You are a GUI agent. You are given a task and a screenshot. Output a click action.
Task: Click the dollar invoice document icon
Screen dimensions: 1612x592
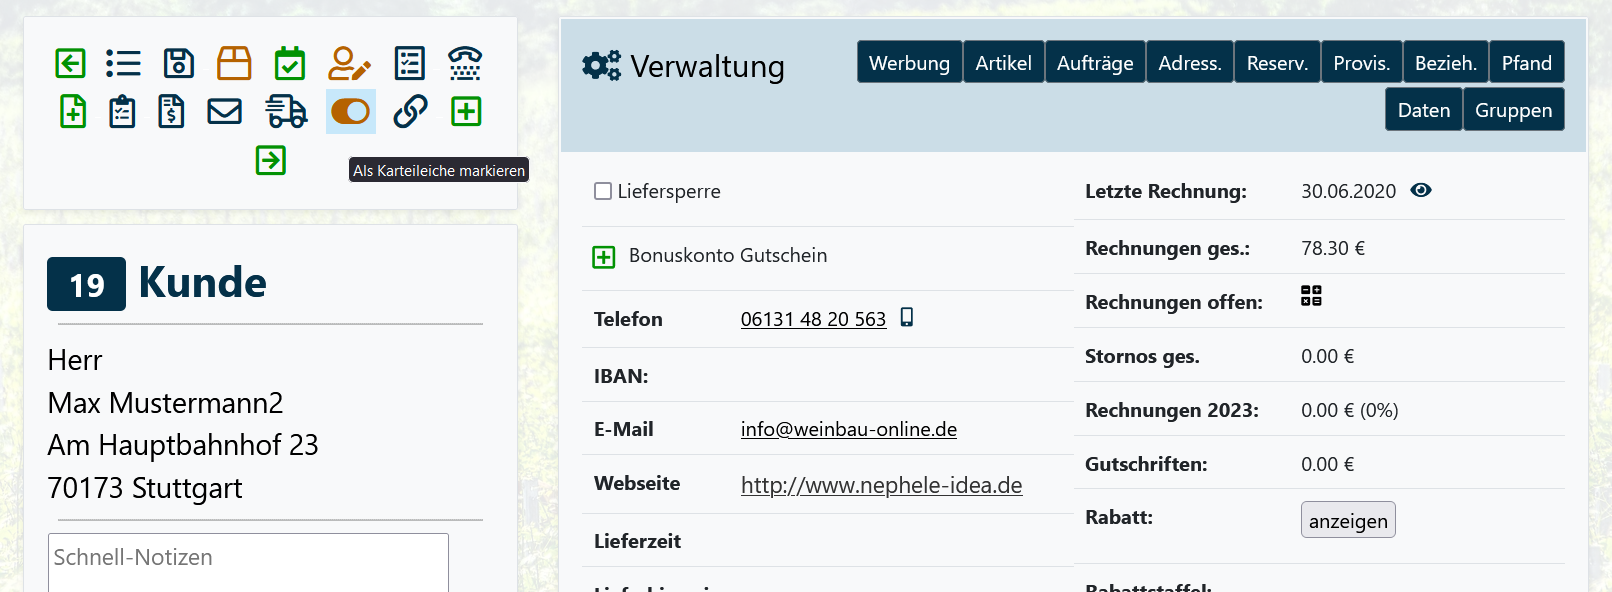pos(171,112)
